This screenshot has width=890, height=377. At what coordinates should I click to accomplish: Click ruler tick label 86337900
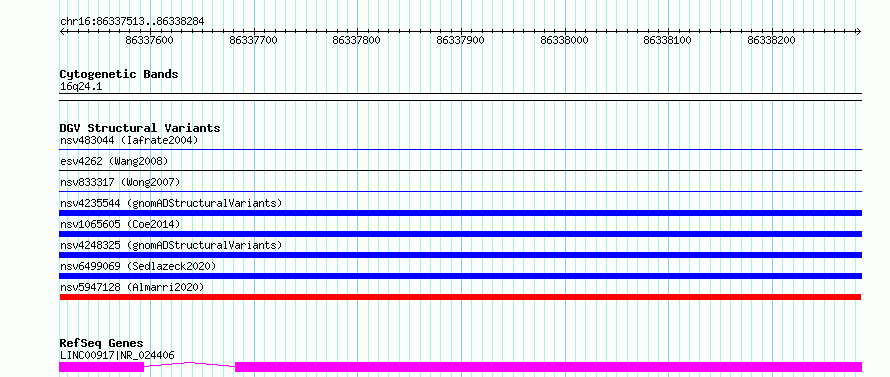click(460, 40)
